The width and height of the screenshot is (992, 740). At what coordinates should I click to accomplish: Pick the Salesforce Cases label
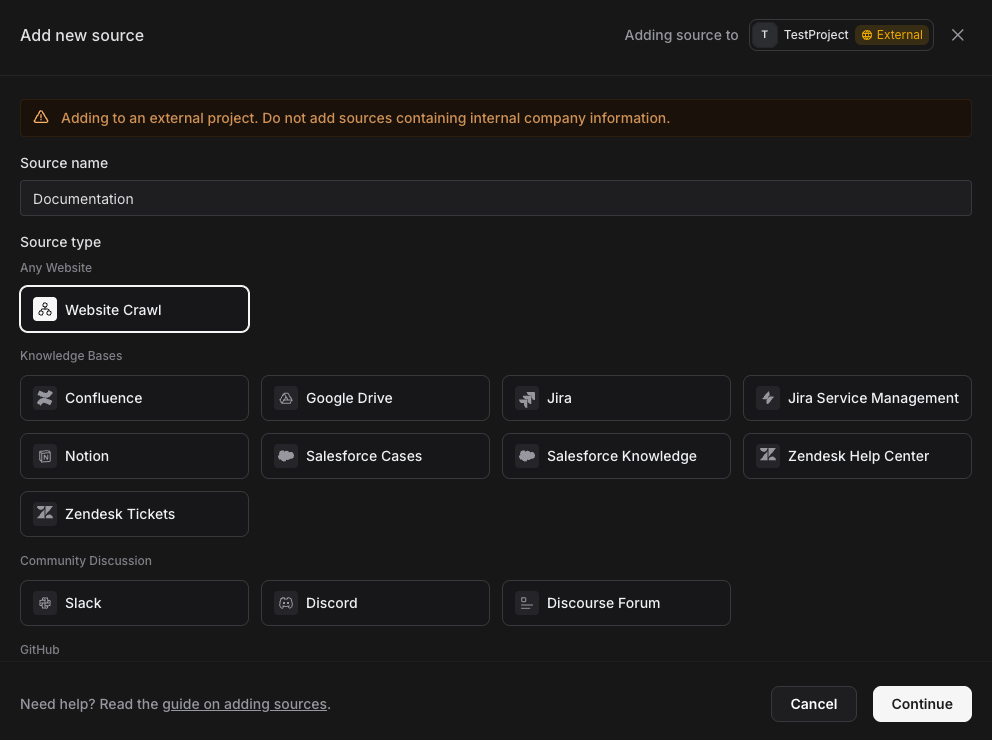pos(364,456)
